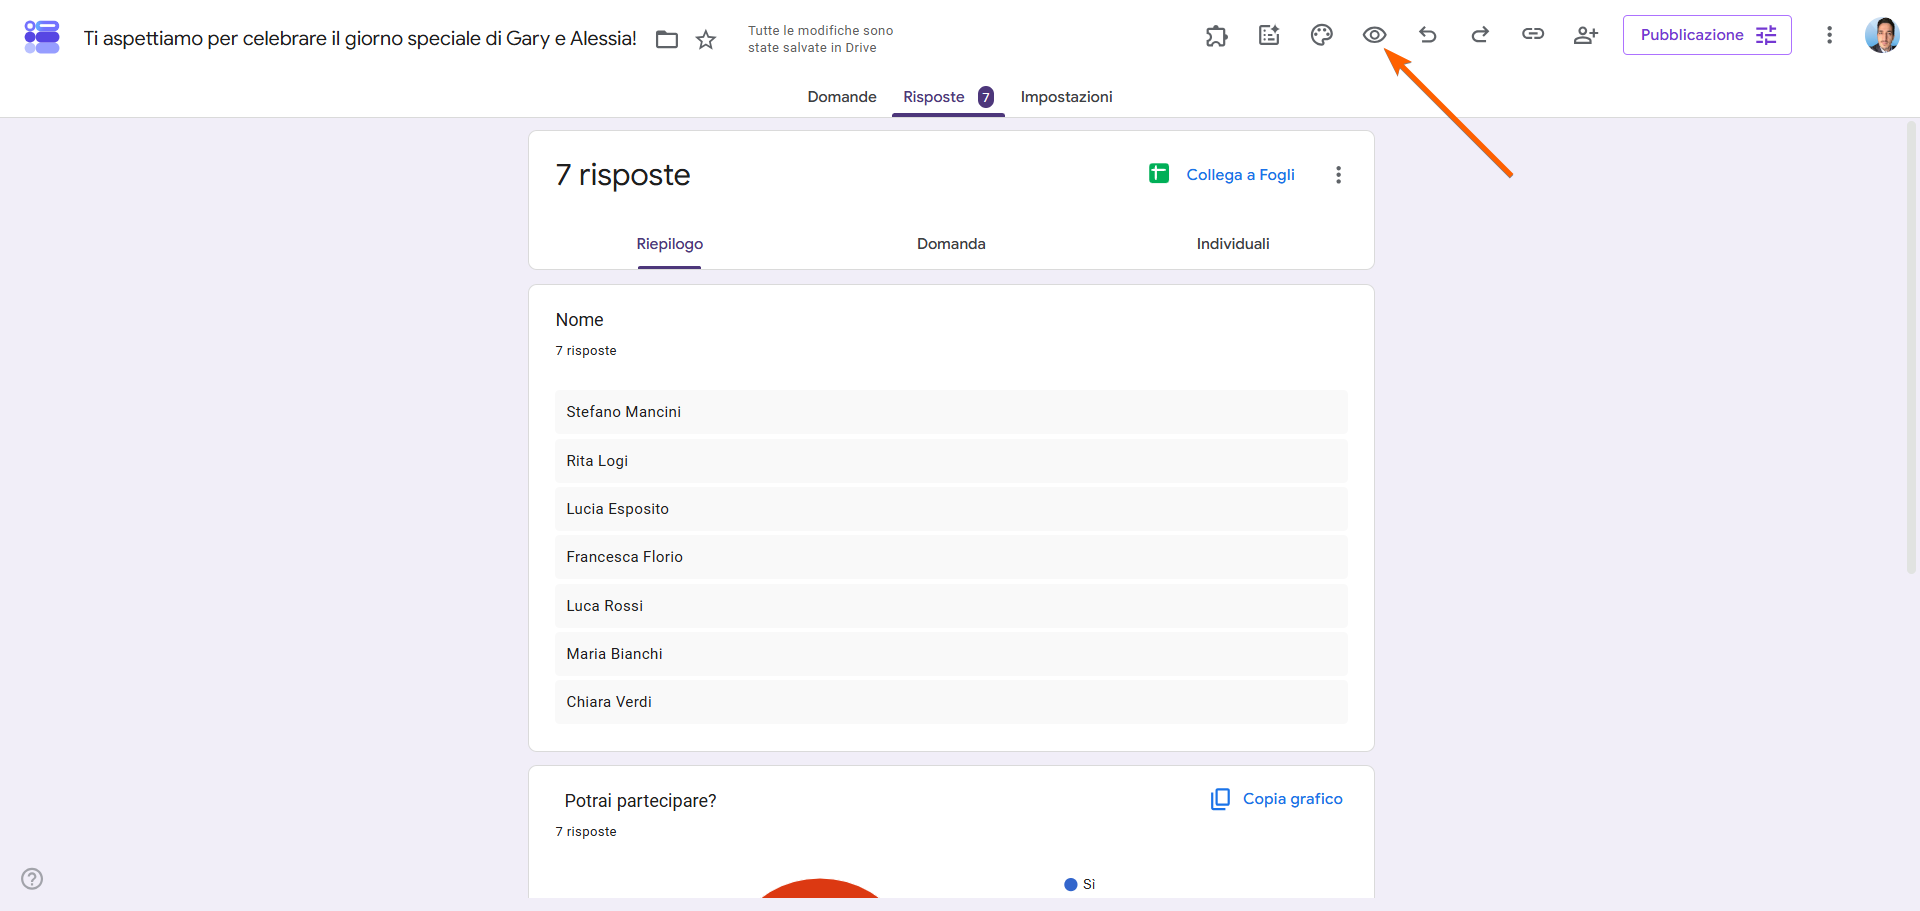Switch to the Domande tab
Screen dimensions: 1920x911
click(842, 97)
